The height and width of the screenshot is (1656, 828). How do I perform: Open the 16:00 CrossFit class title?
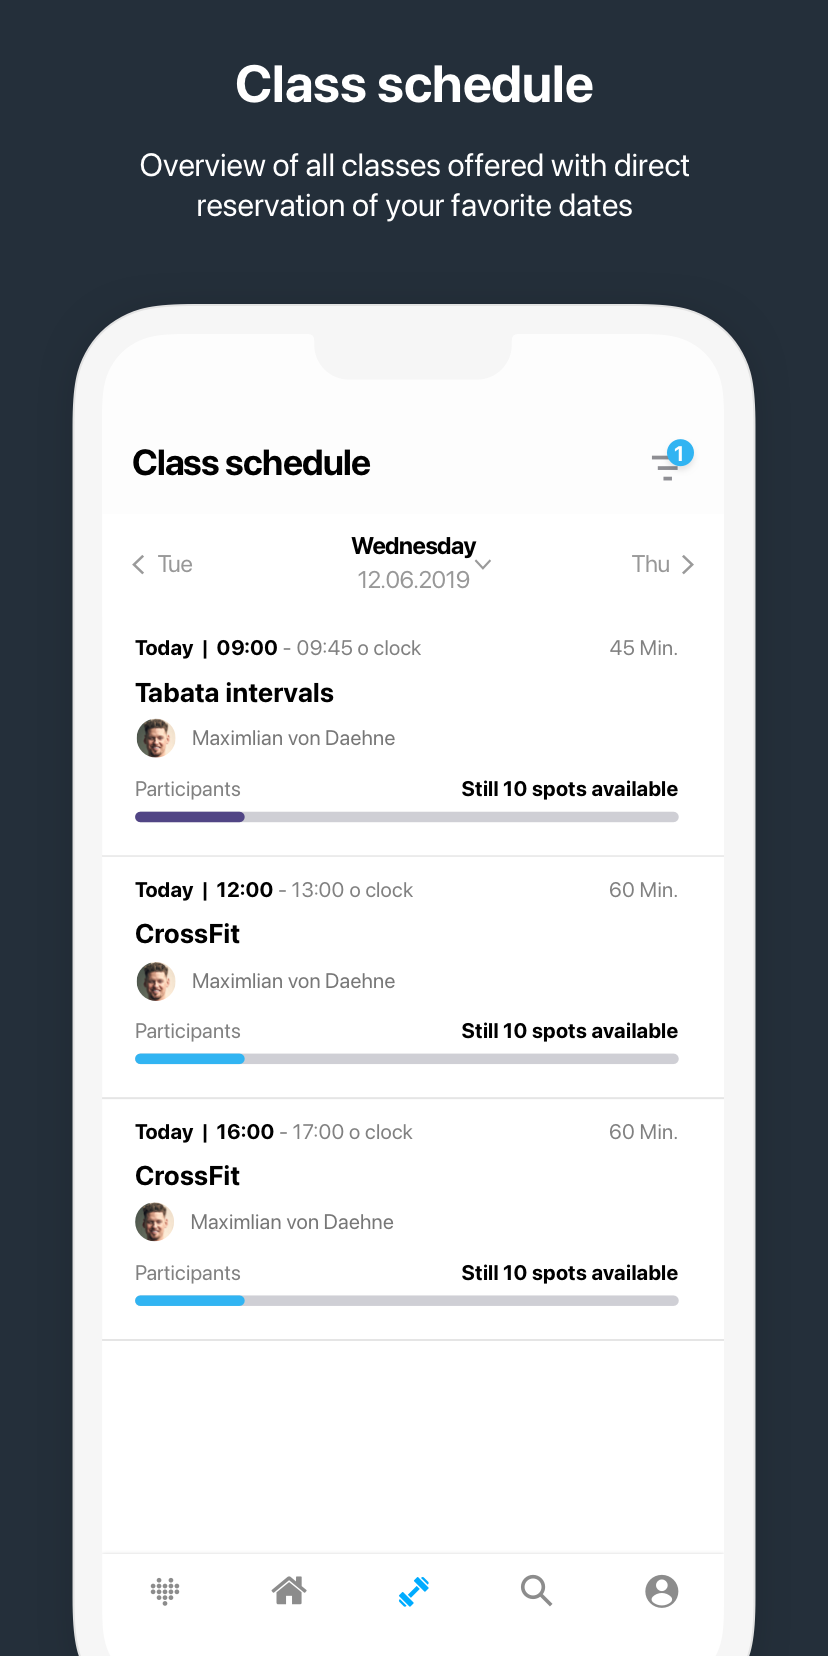point(188,1176)
